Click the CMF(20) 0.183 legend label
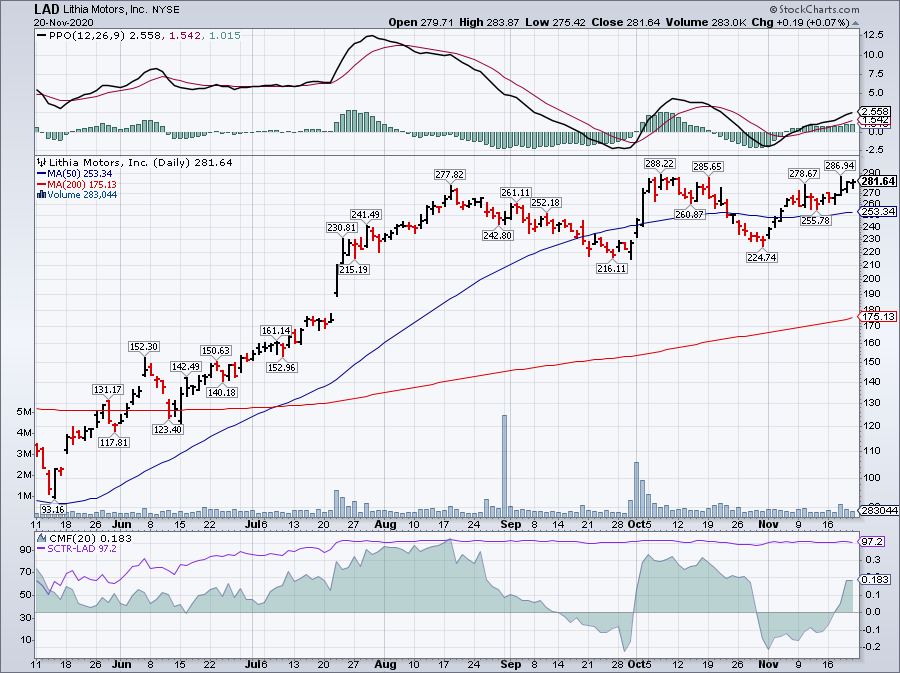Image resolution: width=900 pixels, height=673 pixels. [x=90, y=538]
